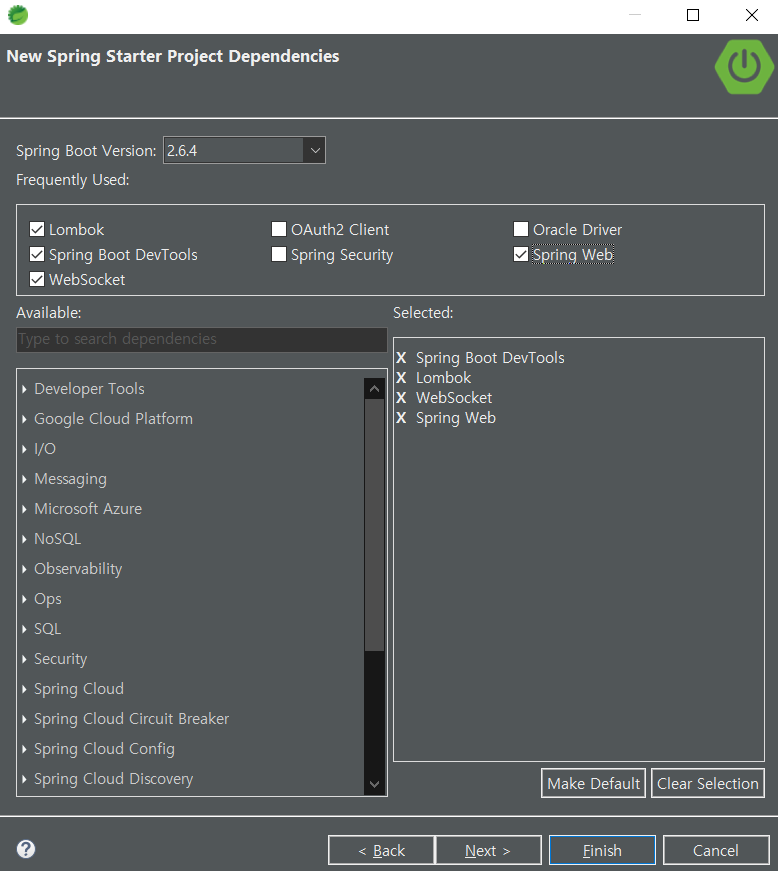This screenshot has width=778, height=871.
Task: Expand the Google Cloud Platform category
Action: pyautogui.click(x=24, y=419)
